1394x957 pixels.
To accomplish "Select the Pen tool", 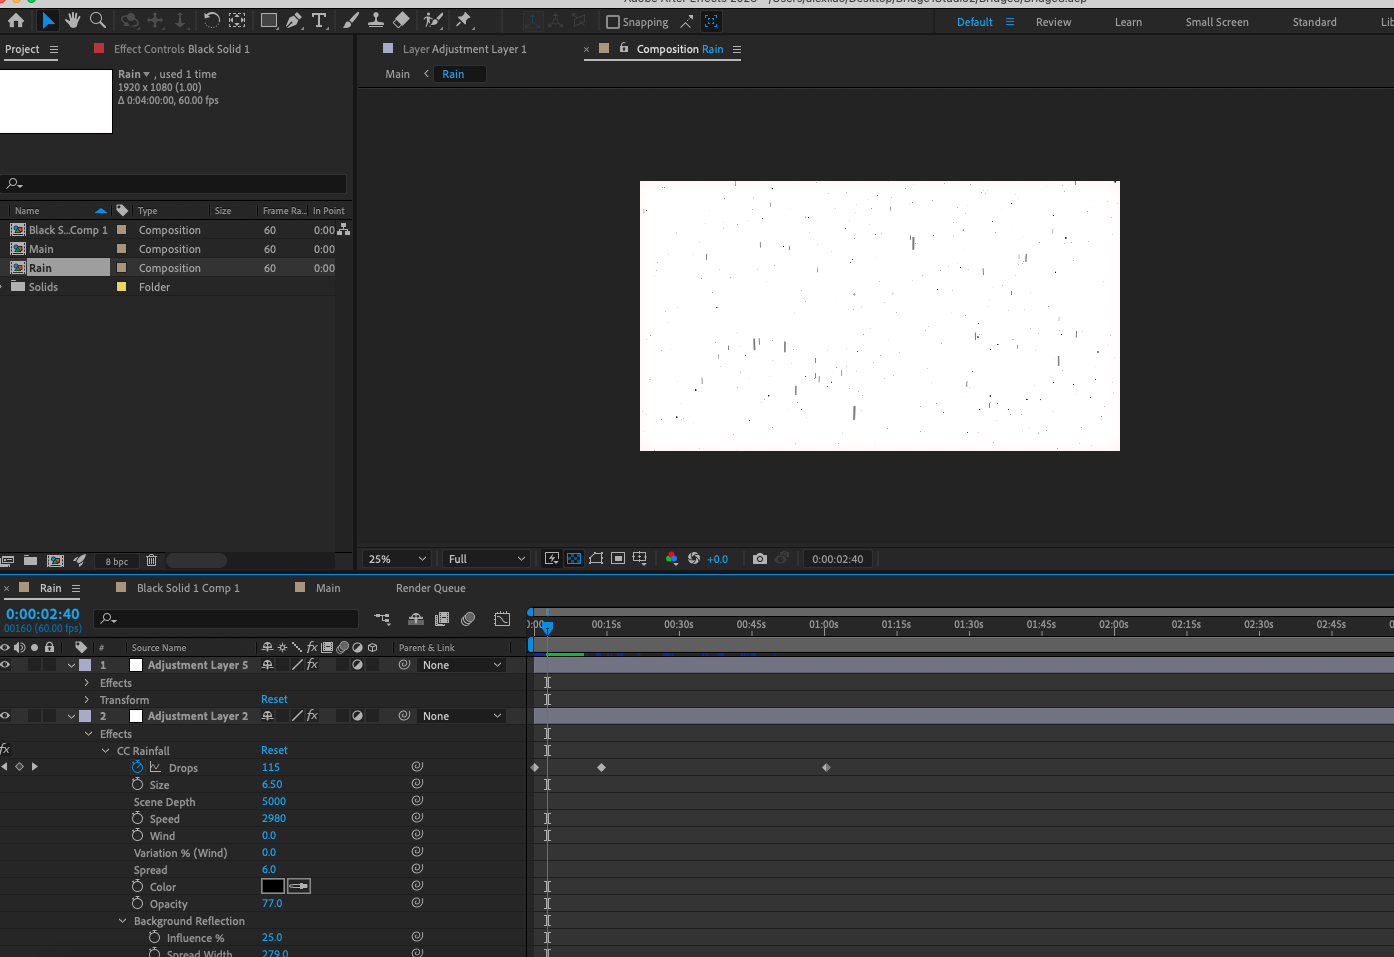I will pyautogui.click(x=294, y=20).
